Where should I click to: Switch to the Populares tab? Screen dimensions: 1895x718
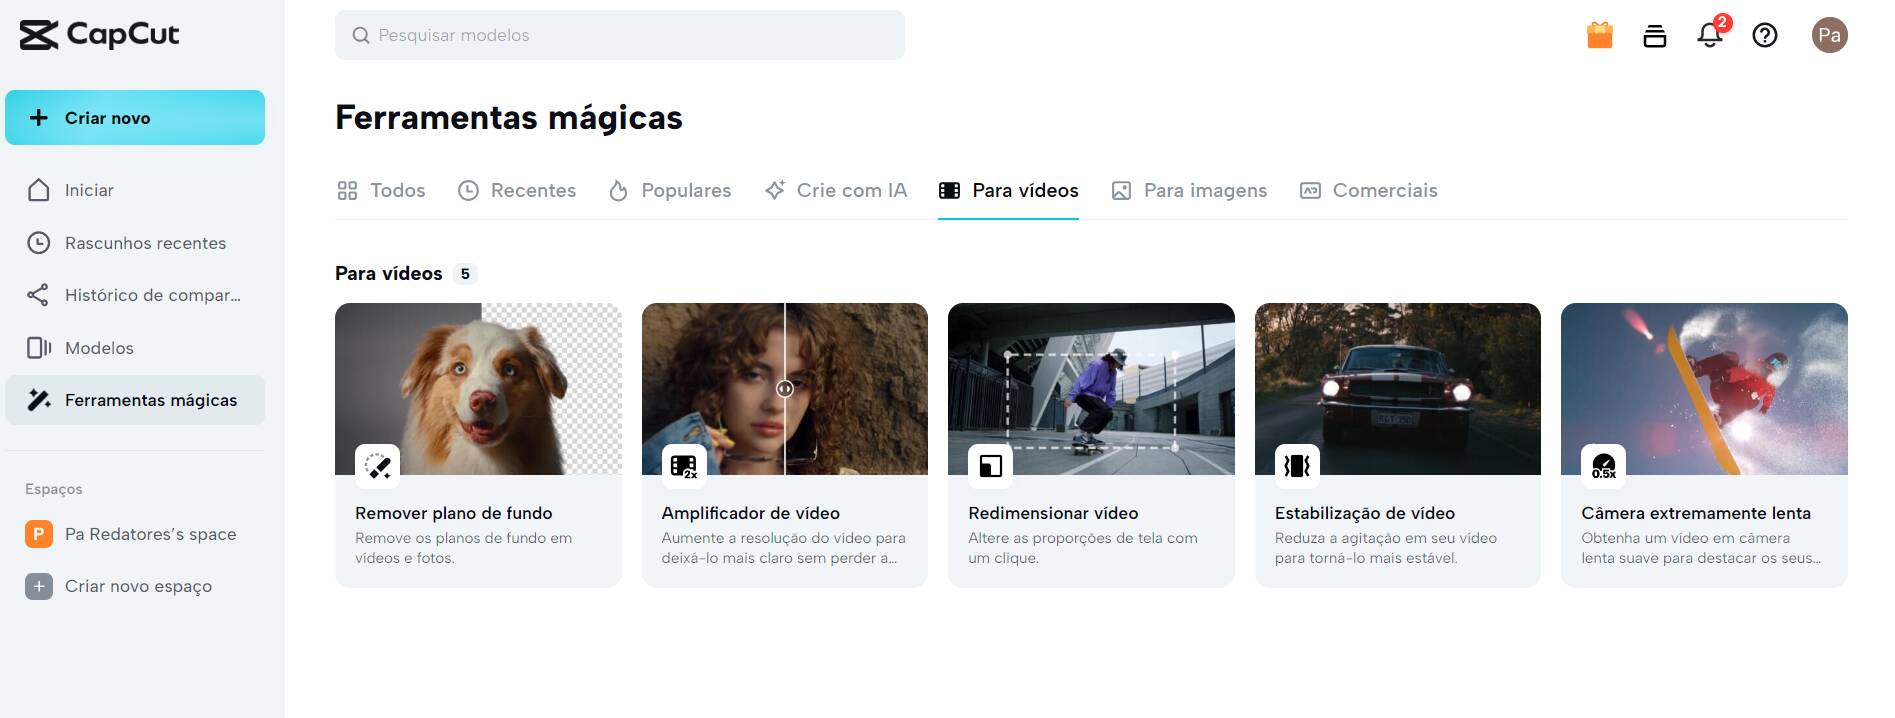coord(670,190)
